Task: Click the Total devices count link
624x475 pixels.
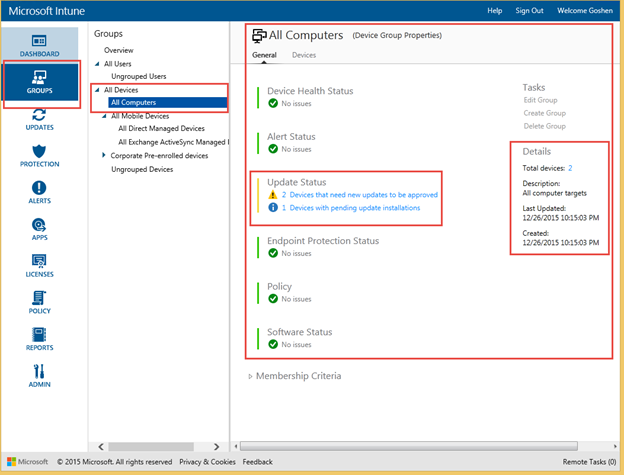Action: (570, 168)
